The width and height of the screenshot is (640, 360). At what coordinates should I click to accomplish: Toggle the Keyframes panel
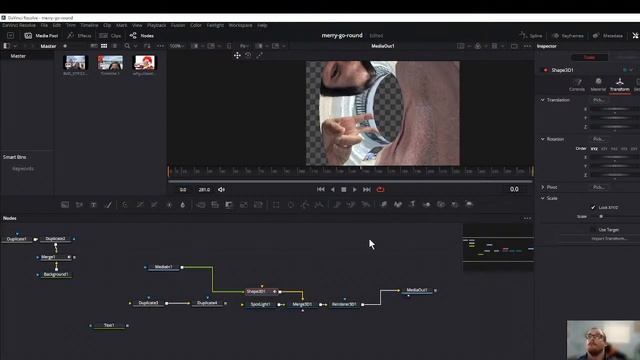[x=568, y=36]
